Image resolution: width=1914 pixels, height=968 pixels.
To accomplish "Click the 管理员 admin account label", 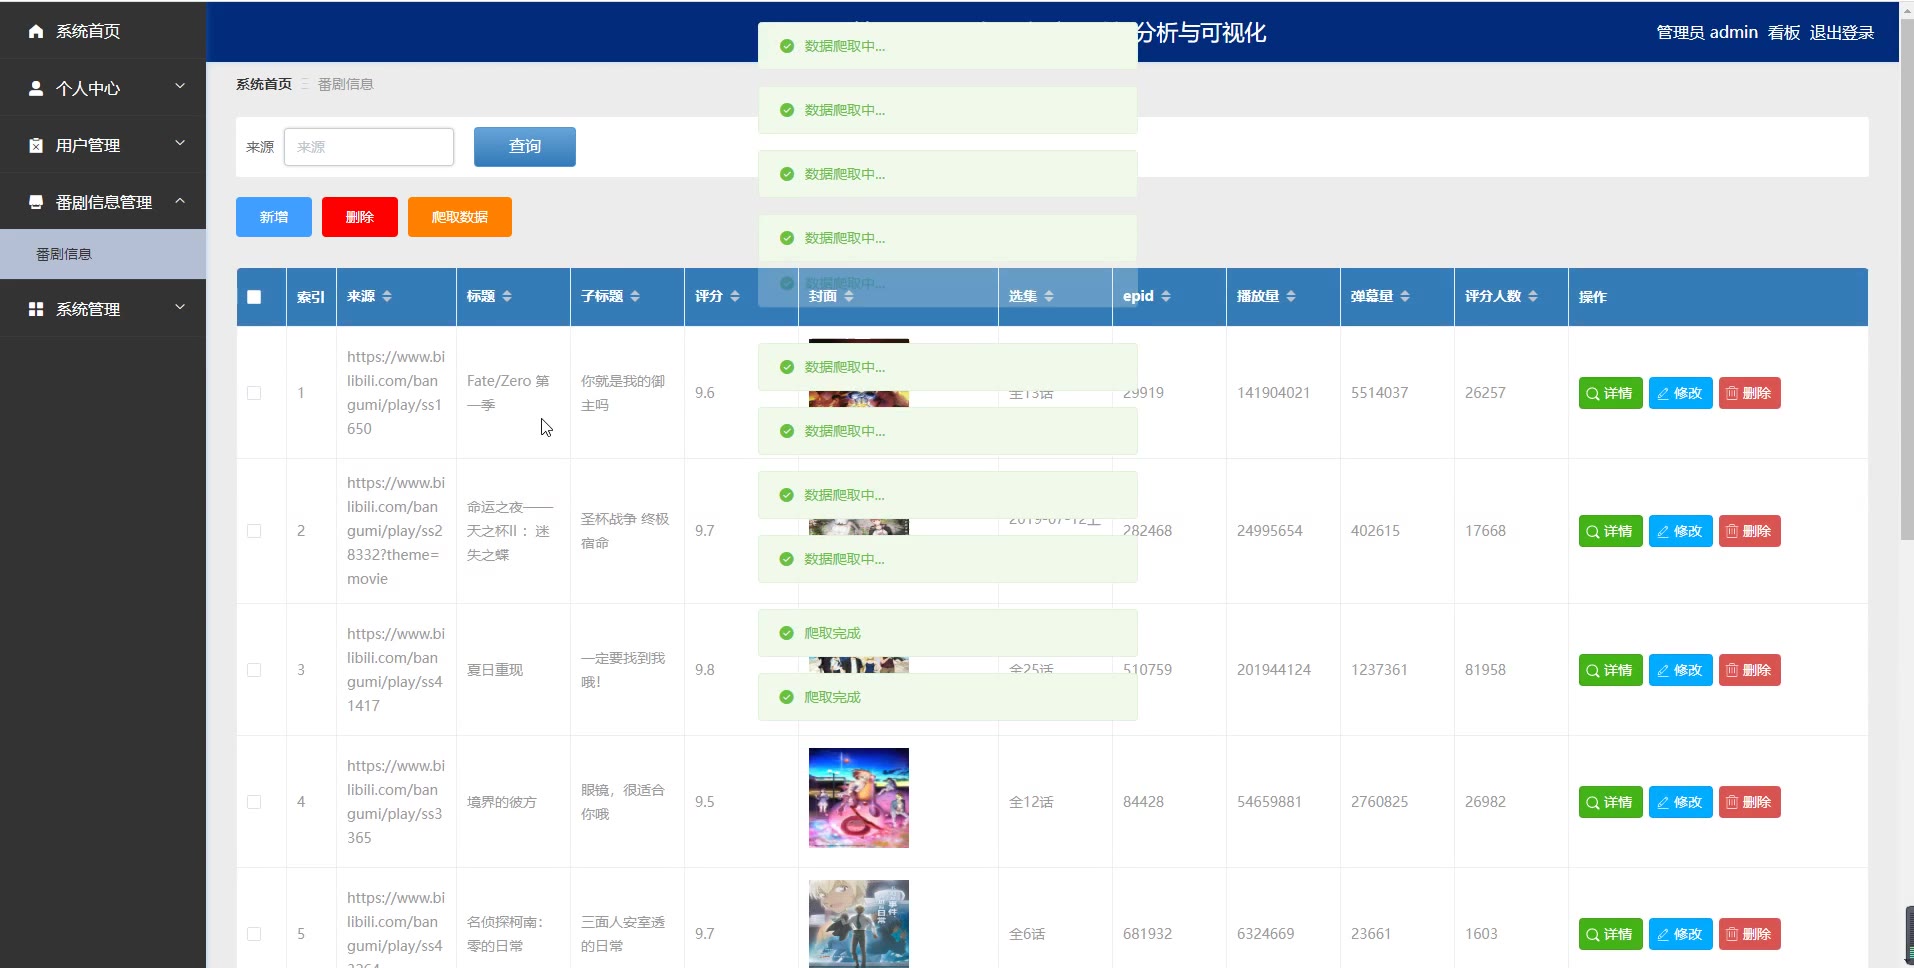I will 1707,33.
